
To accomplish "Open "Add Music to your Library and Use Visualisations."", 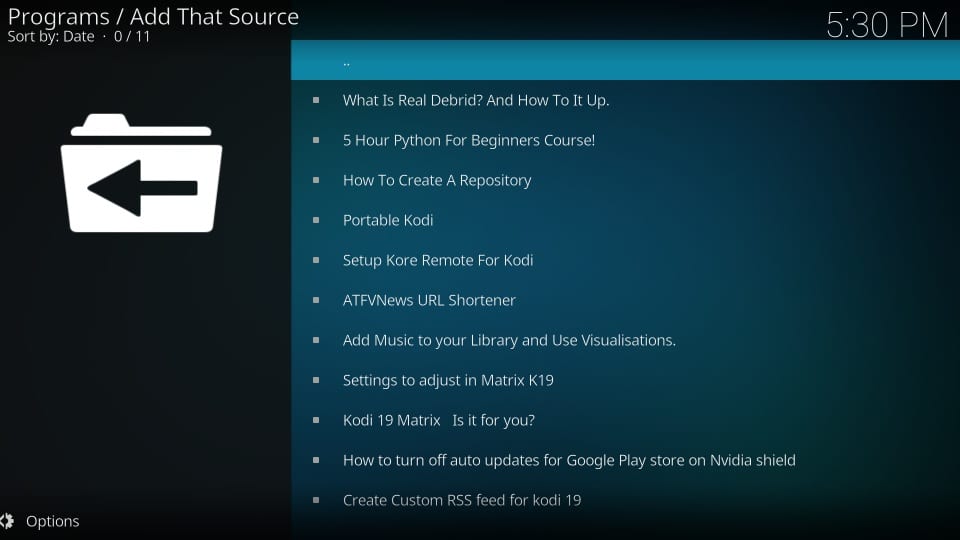I will tap(625, 340).
